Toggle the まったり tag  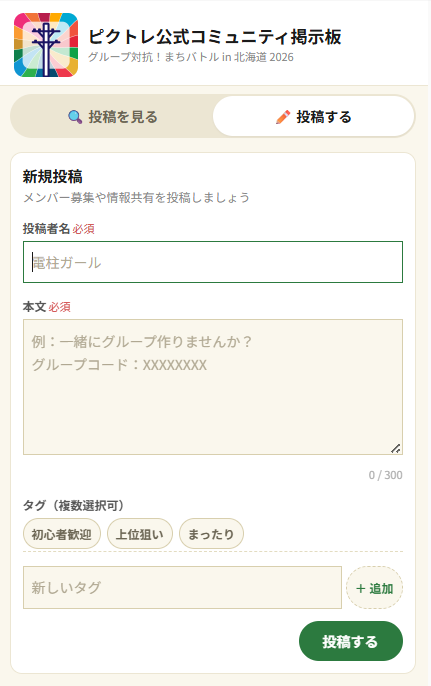[211, 534]
